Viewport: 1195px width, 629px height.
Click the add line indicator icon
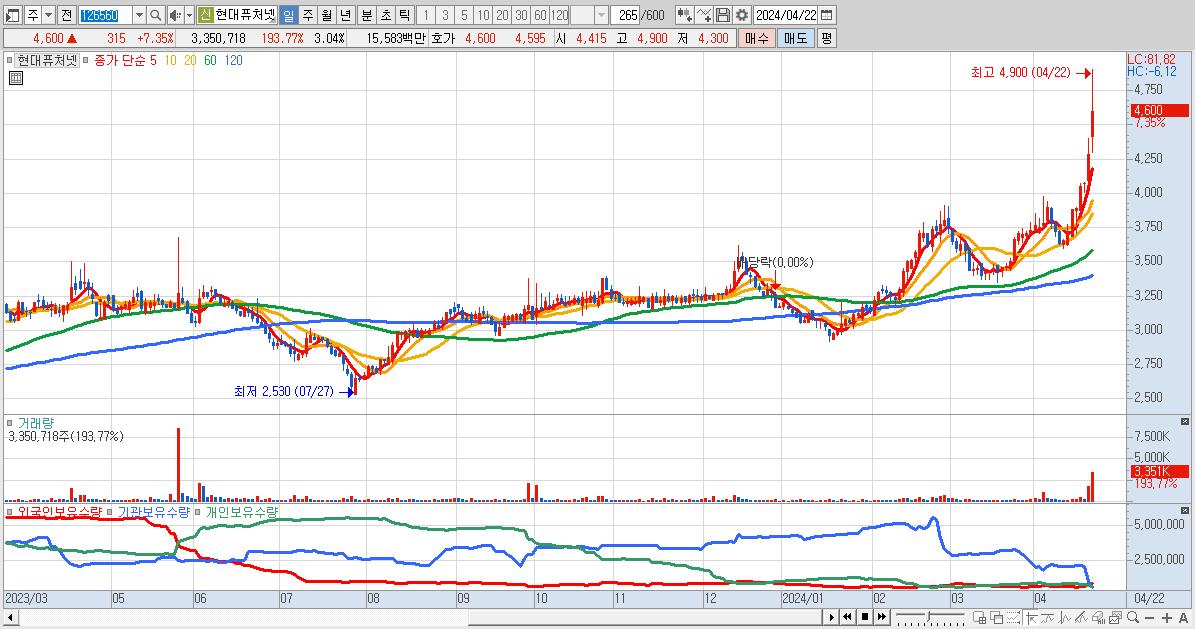coord(703,15)
